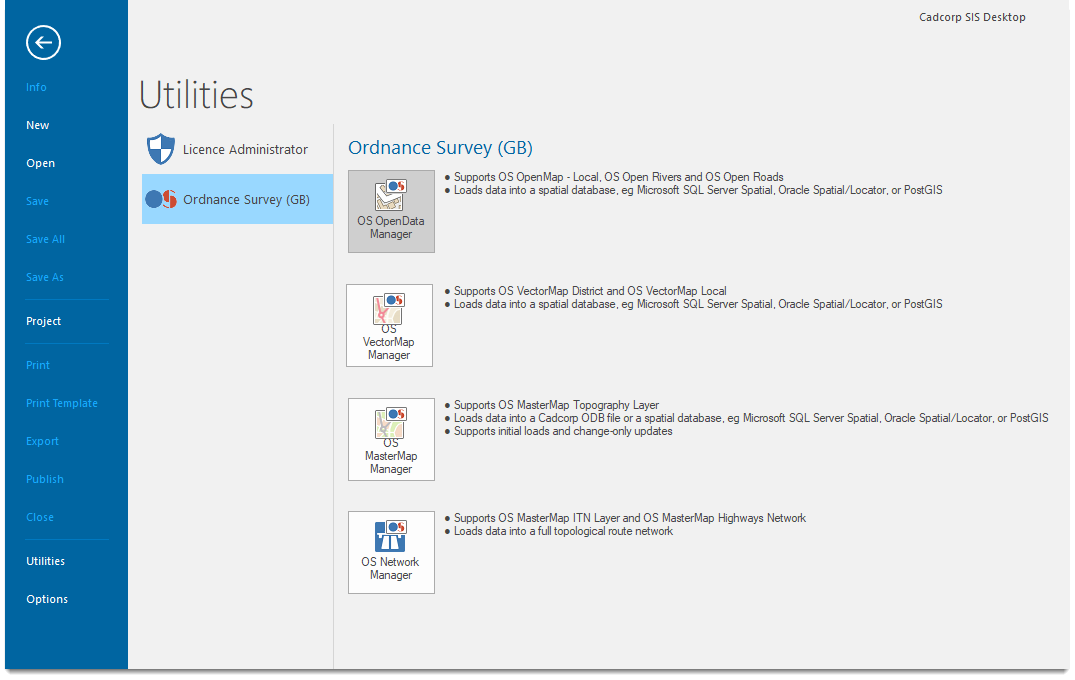Viewport: 1075px width, 680px height.
Task: Launch OS VectorMap Manager
Action: tap(389, 326)
